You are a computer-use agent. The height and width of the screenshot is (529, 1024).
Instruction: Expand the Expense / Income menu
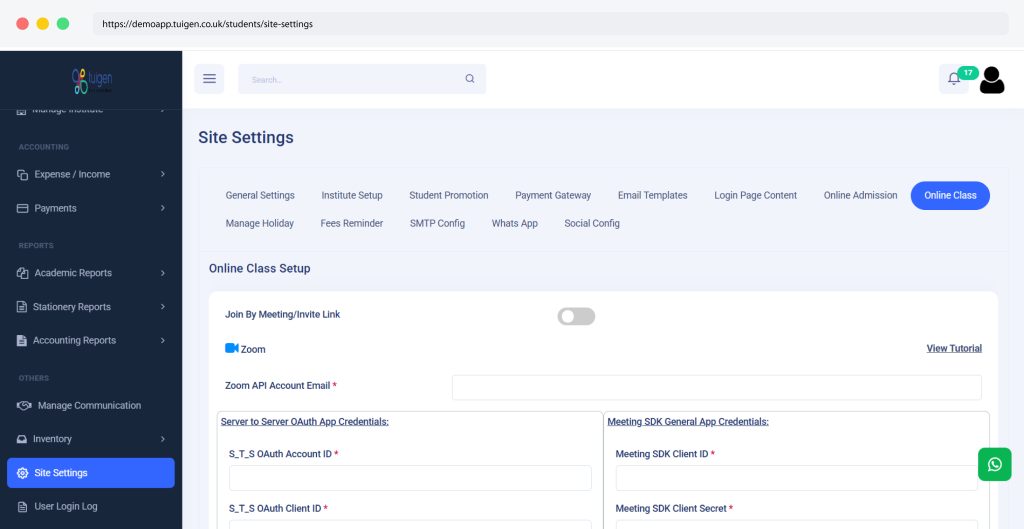click(90, 174)
